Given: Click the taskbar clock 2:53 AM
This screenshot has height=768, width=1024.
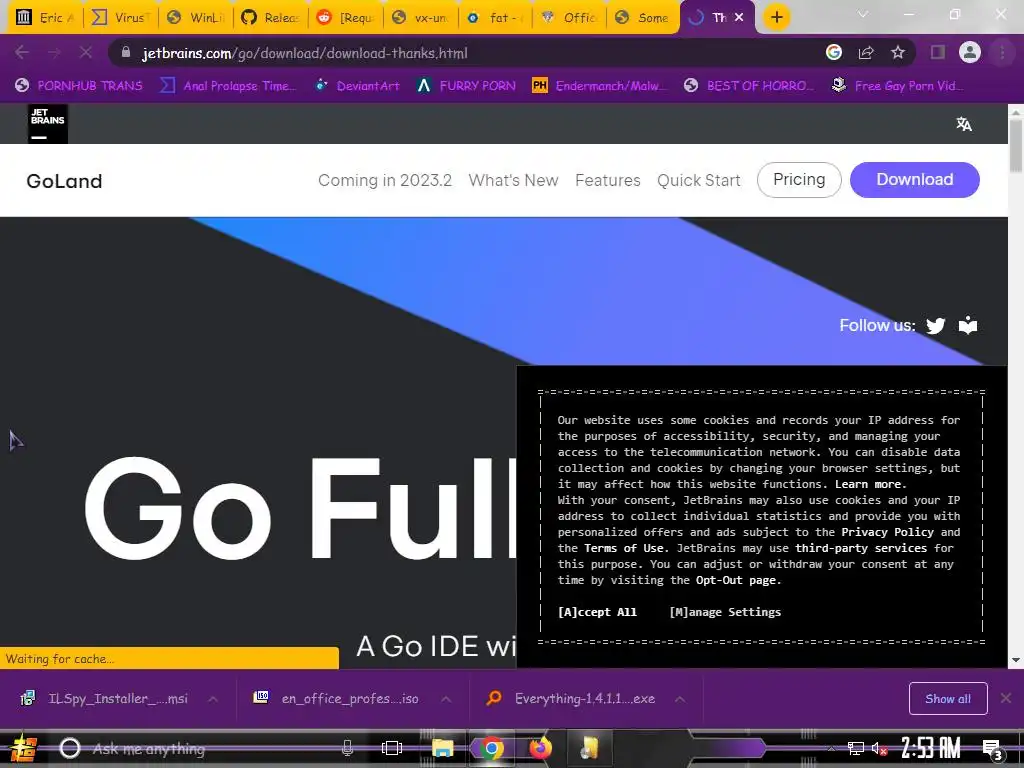Looking at the screenshot, I should click(931, 748).
